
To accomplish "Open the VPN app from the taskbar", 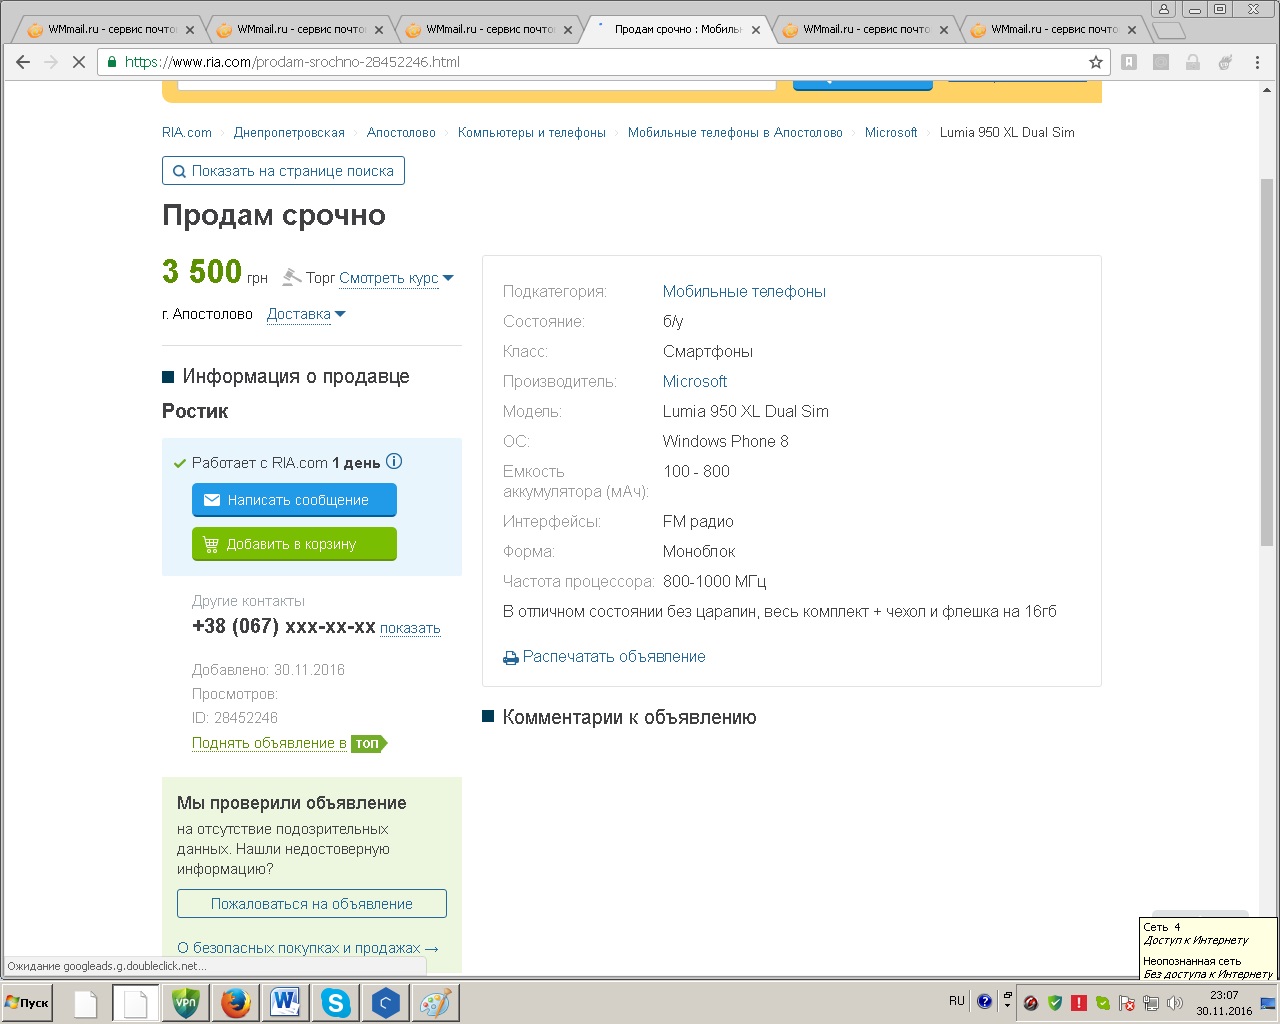I will 186,1003.
